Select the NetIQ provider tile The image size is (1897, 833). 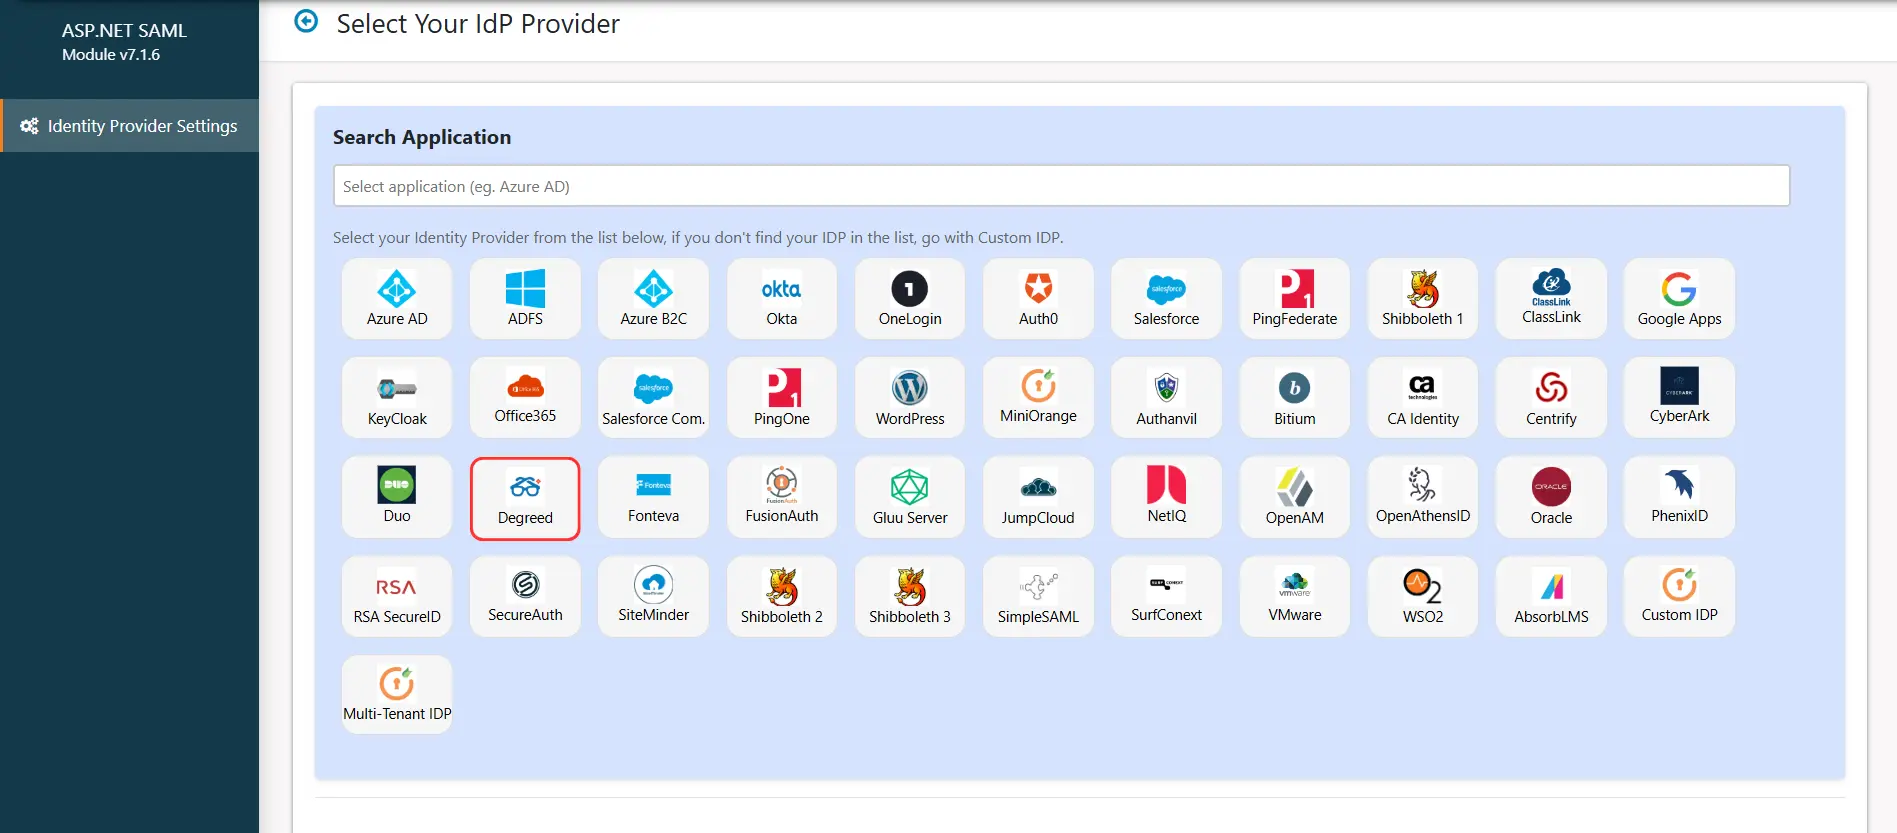(x=1166, y=497)
